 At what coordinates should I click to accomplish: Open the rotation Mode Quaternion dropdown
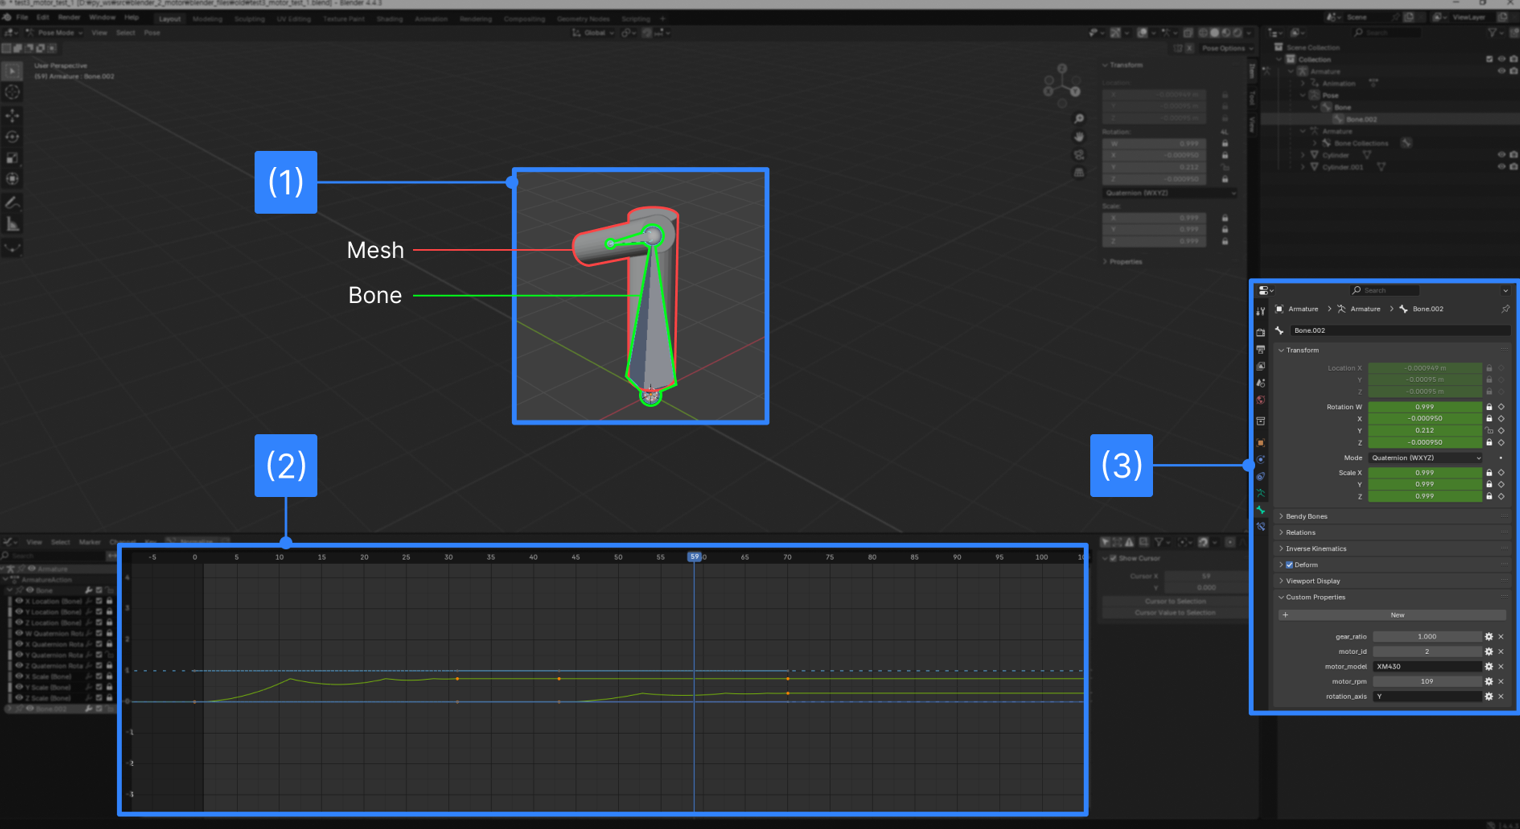[x=1425, y=458]
